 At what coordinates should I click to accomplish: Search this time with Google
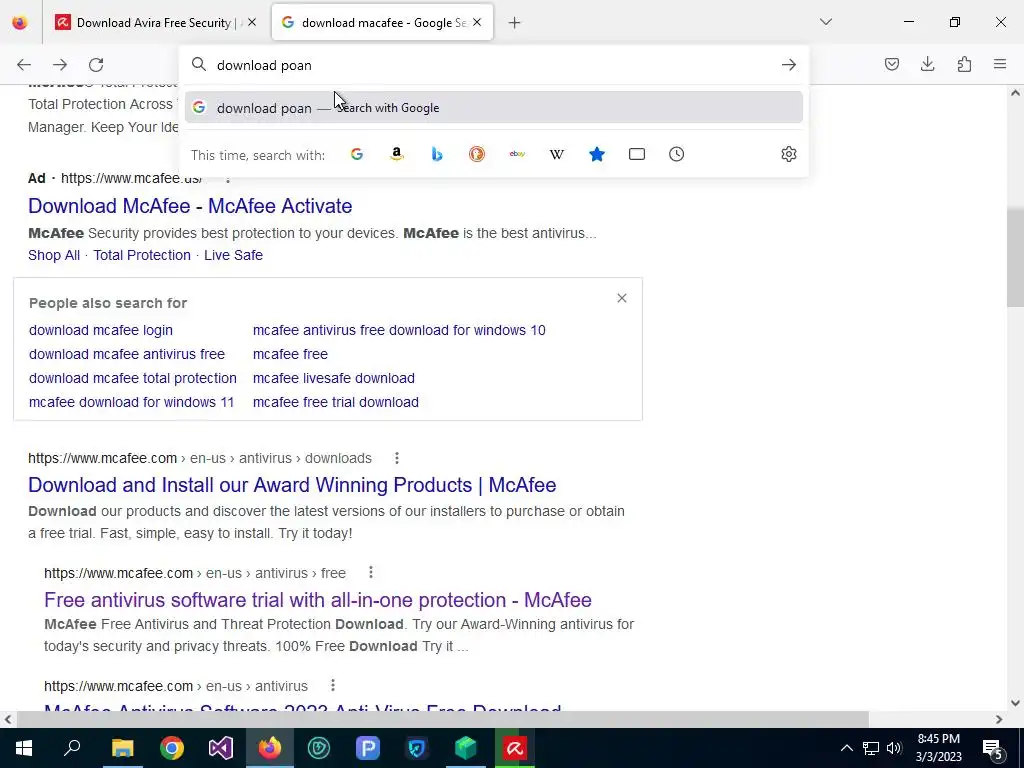[x=357, y=154]
